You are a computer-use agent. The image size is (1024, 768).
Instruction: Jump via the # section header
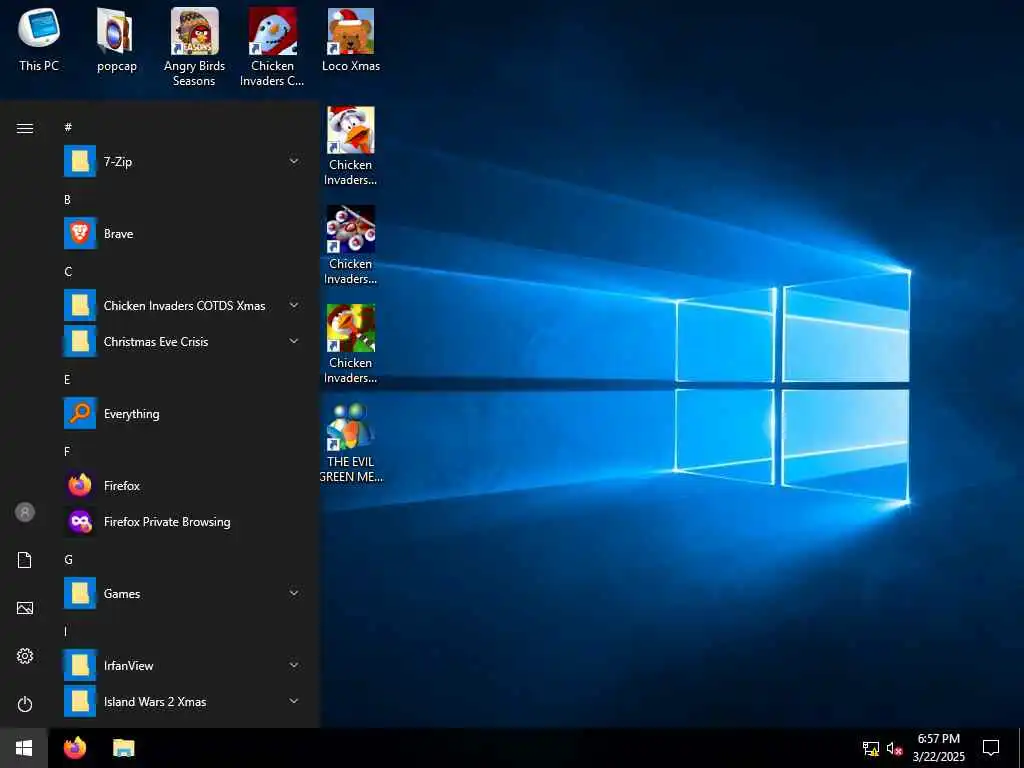coord(68,127)
